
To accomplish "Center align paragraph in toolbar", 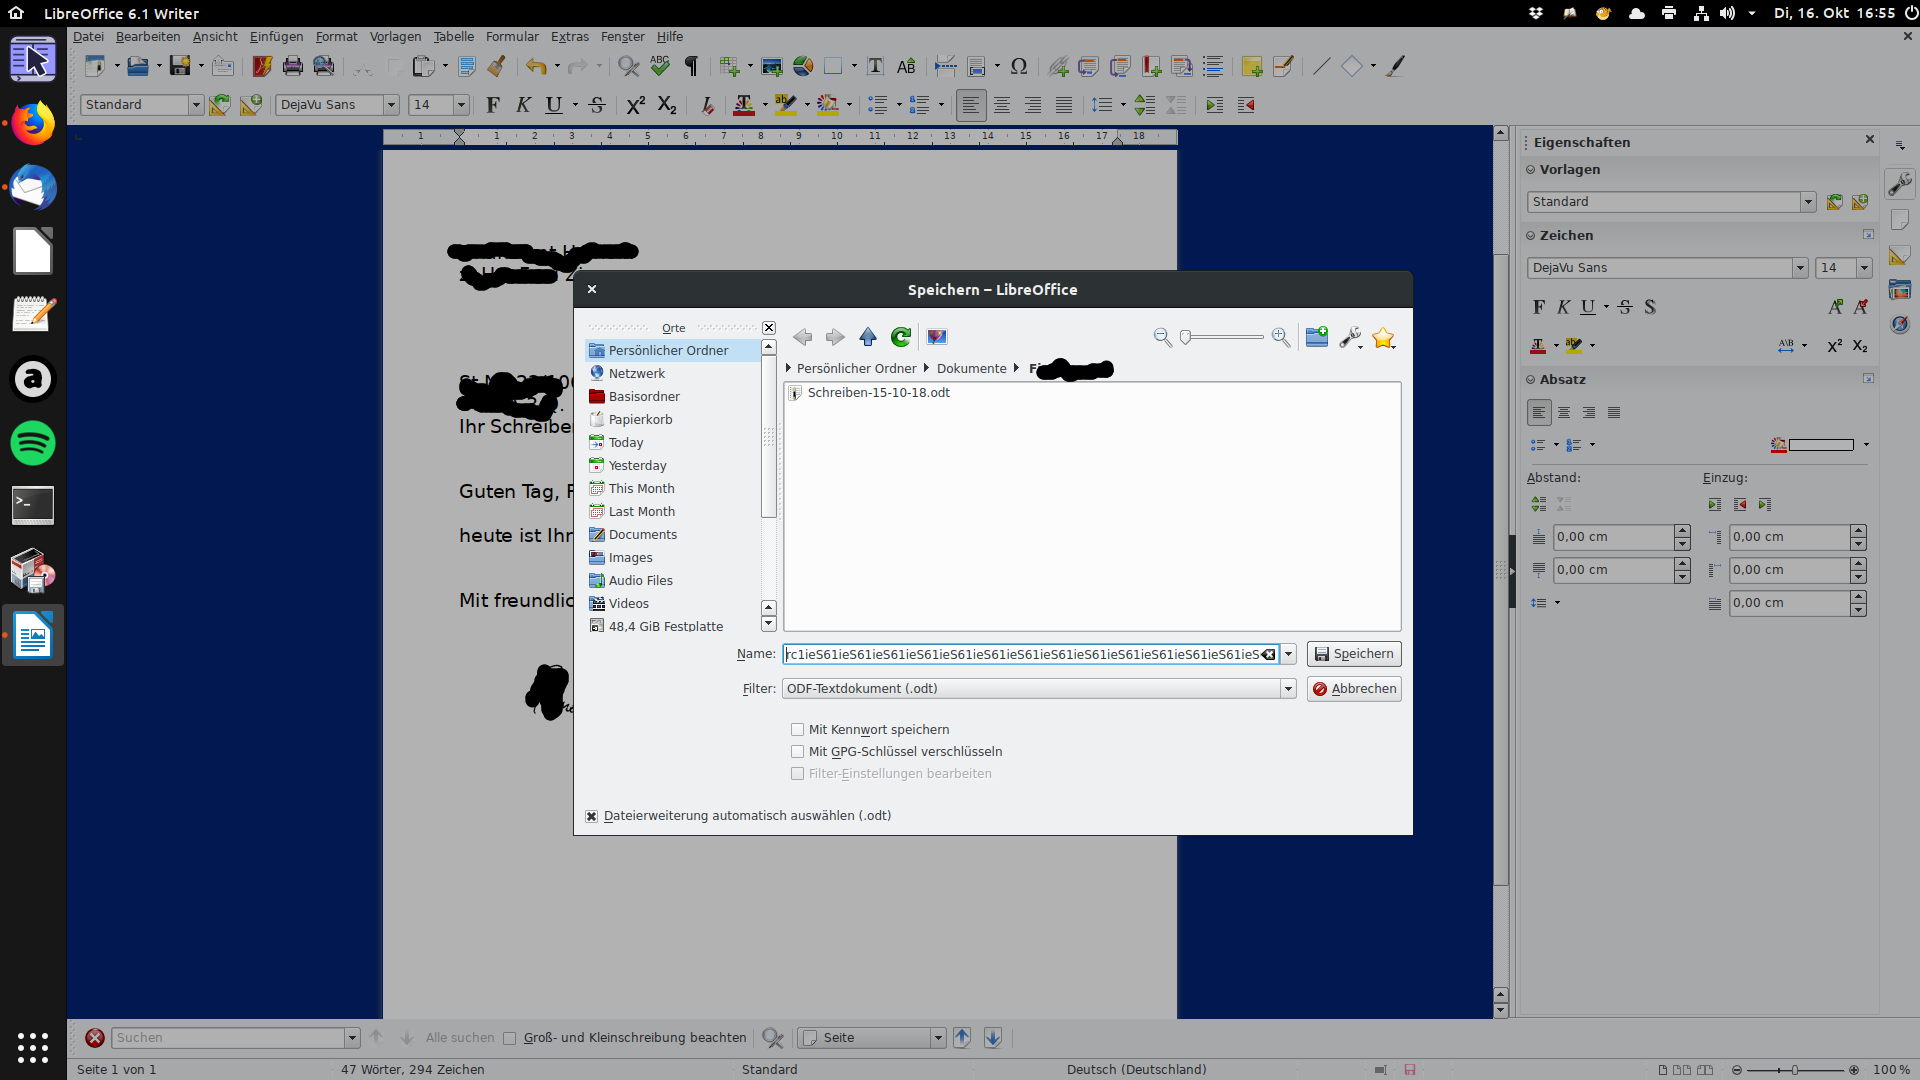I will 1002,105.
